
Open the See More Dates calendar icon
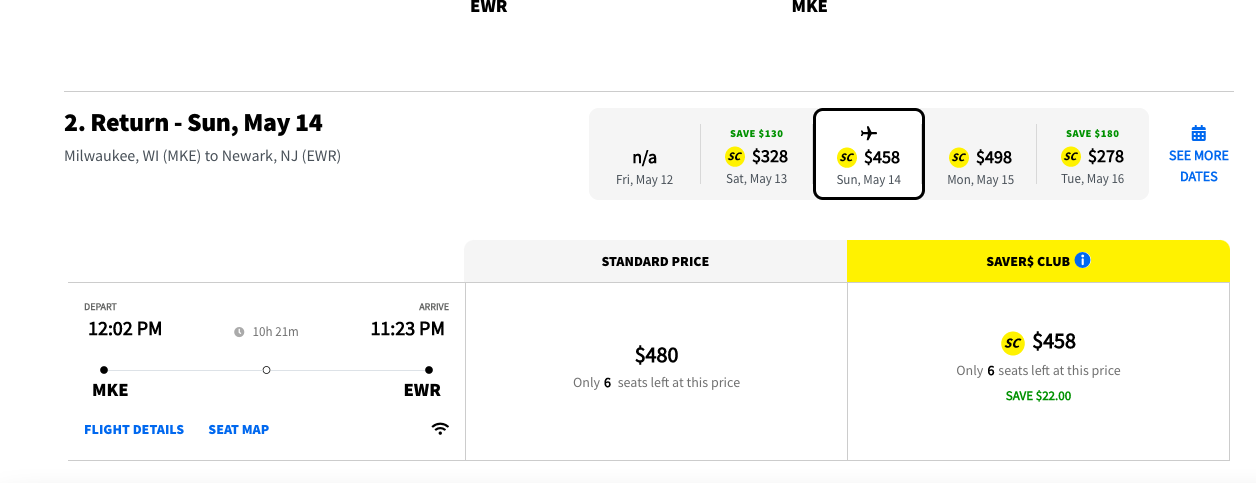tap(1199, 133)
